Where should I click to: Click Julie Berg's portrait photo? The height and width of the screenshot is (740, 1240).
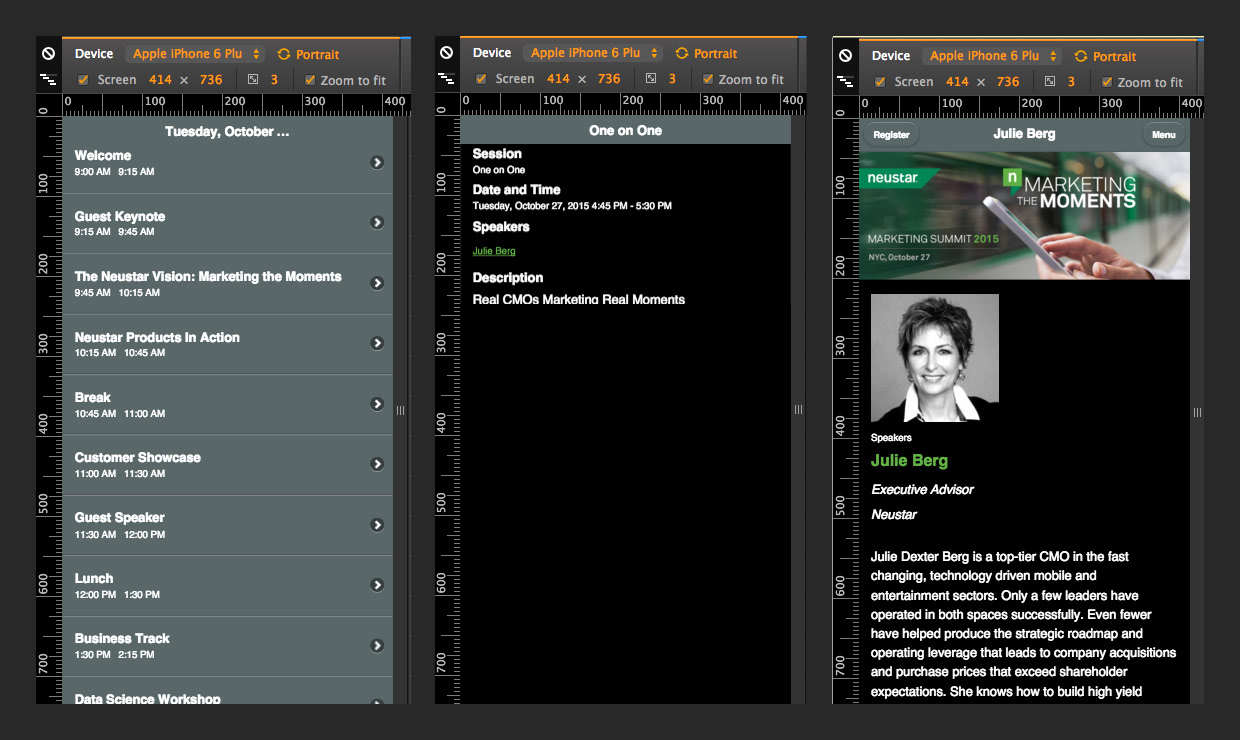coord(935,358)
